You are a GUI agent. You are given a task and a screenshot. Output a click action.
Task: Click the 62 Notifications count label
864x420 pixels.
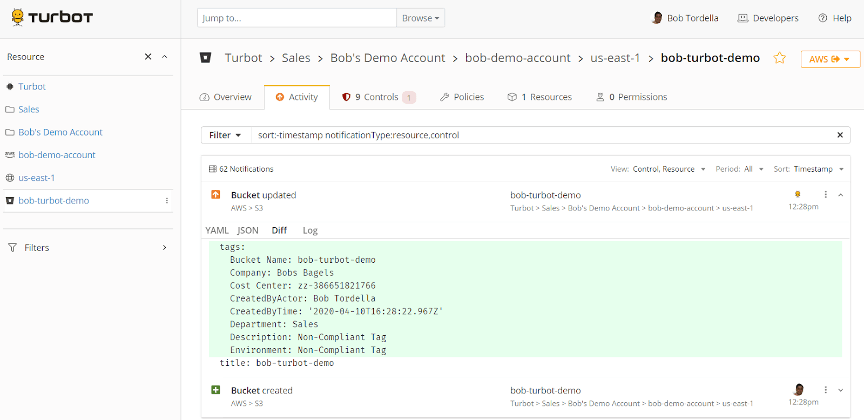click(x=241, y=169)
